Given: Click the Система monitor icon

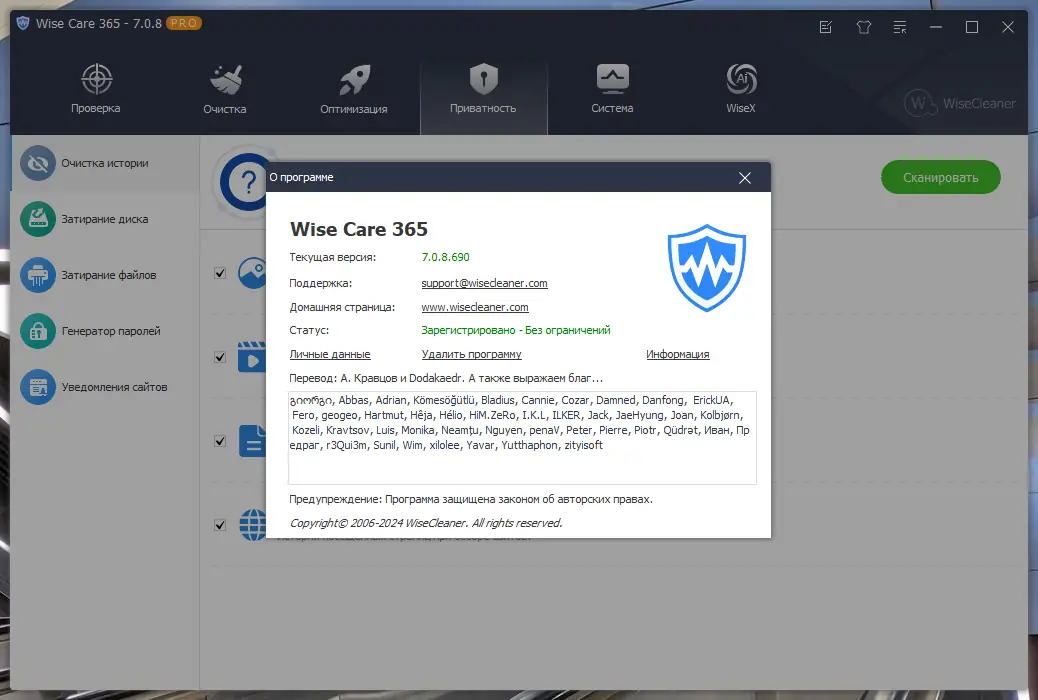Looking at the screenshot, I should tap(612, 79).
